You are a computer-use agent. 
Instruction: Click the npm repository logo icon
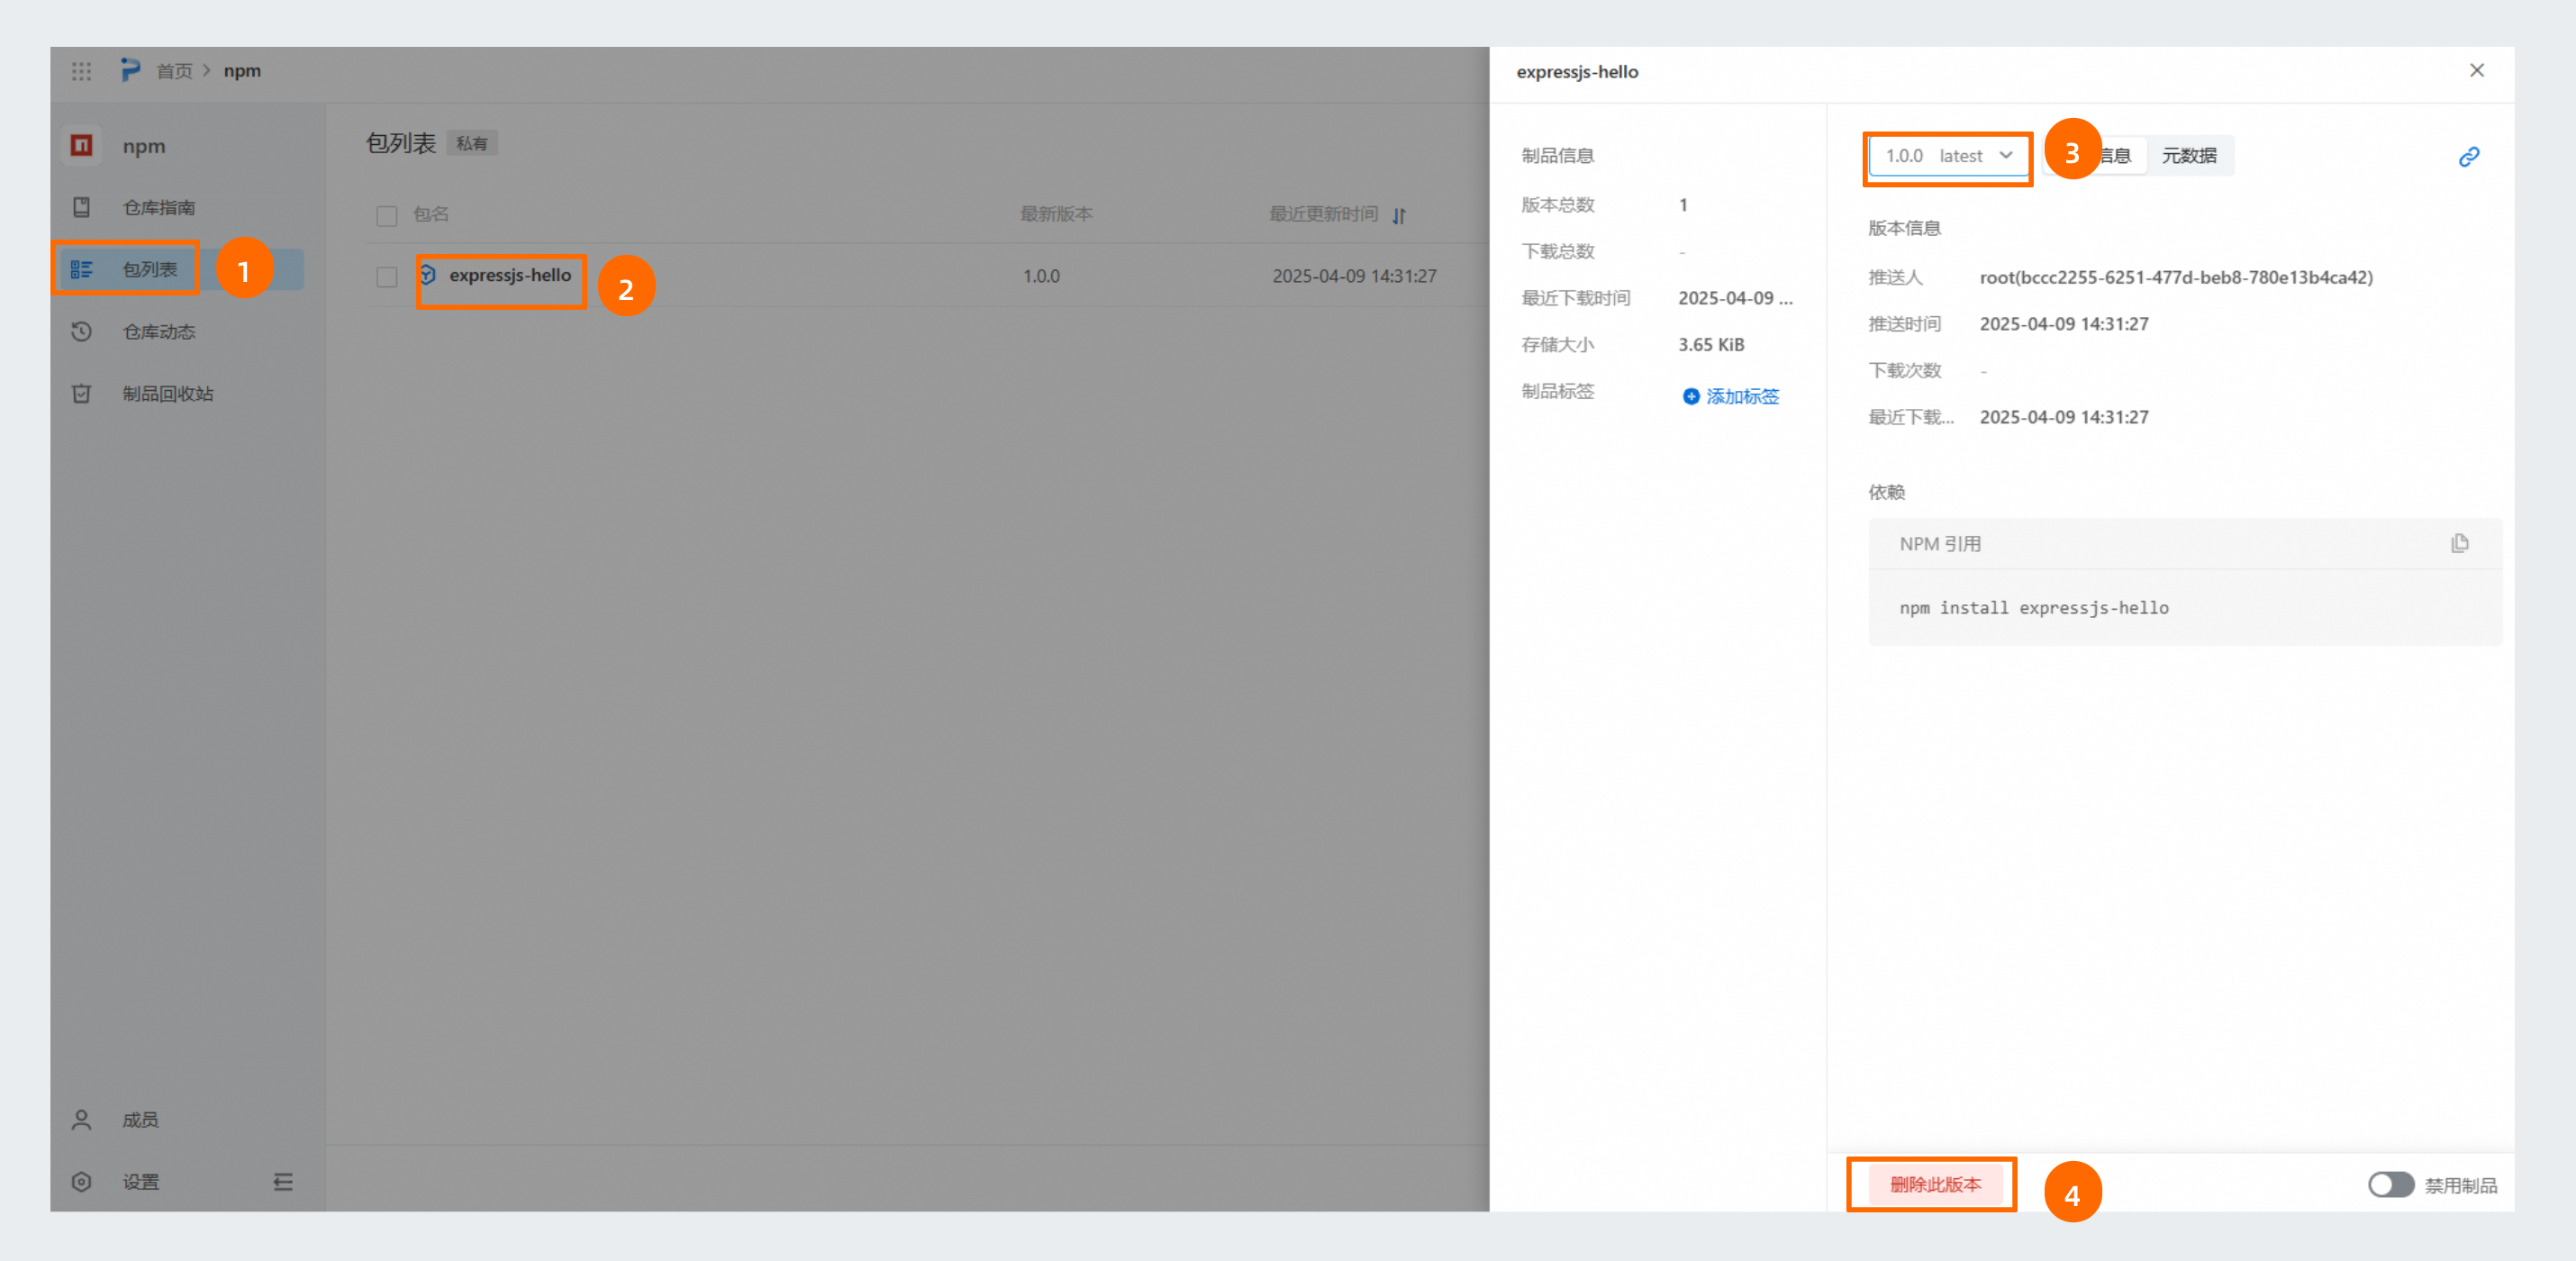[x=82, y=146]
